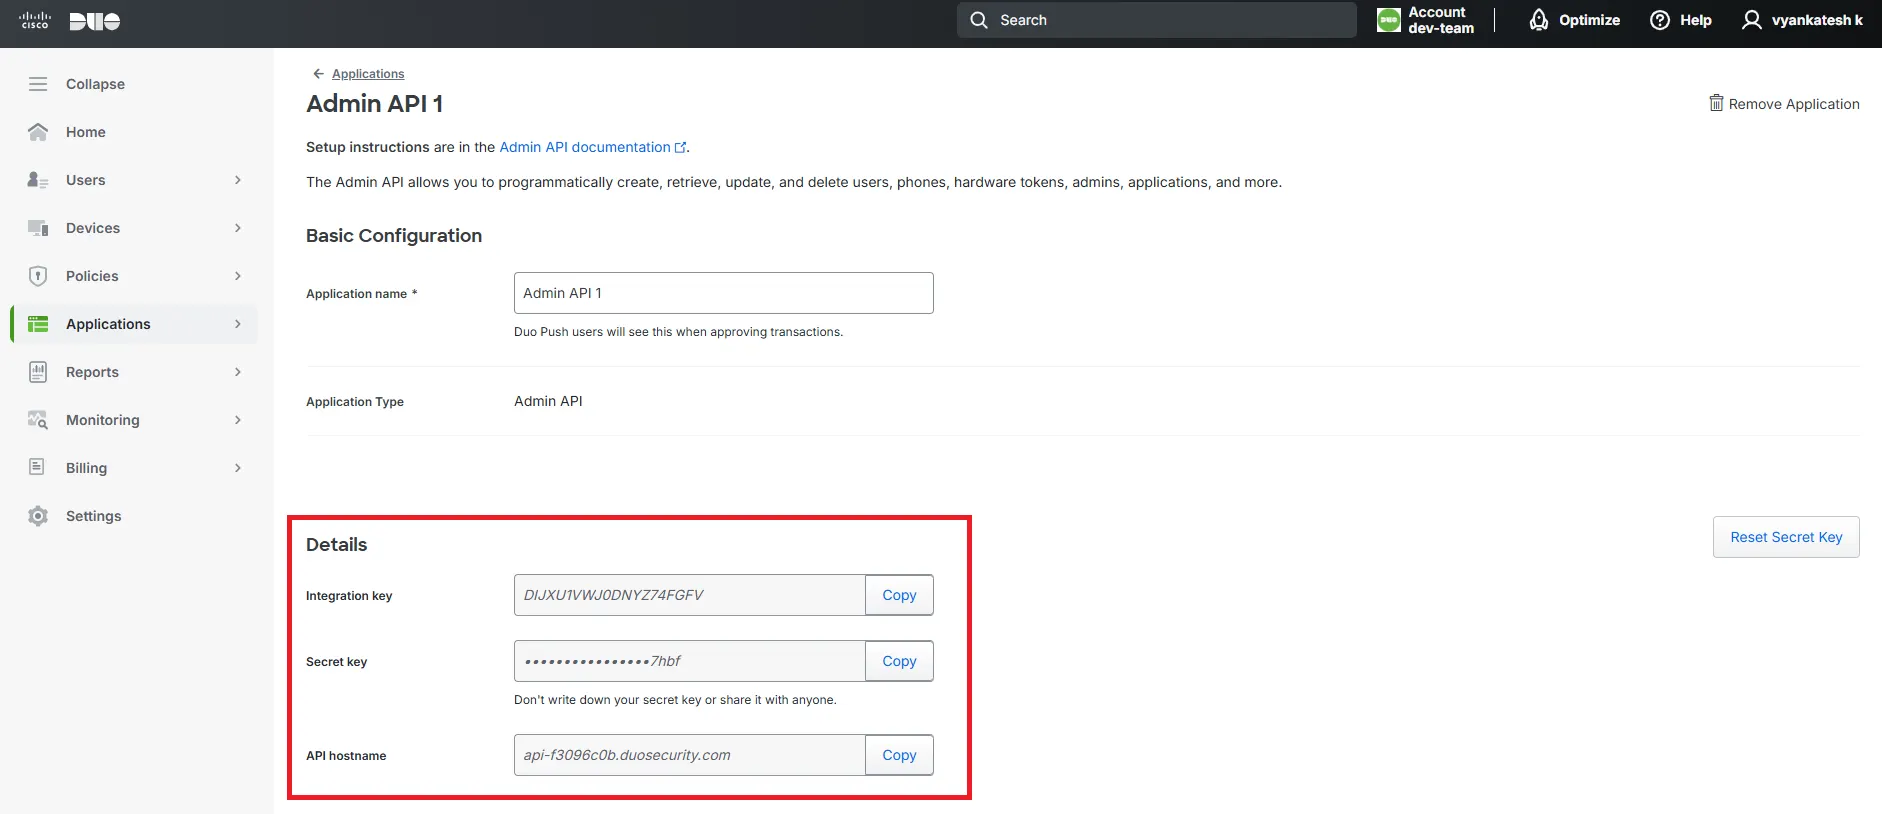
Task: Copy the Secret key
Action: tap(899, 661)
